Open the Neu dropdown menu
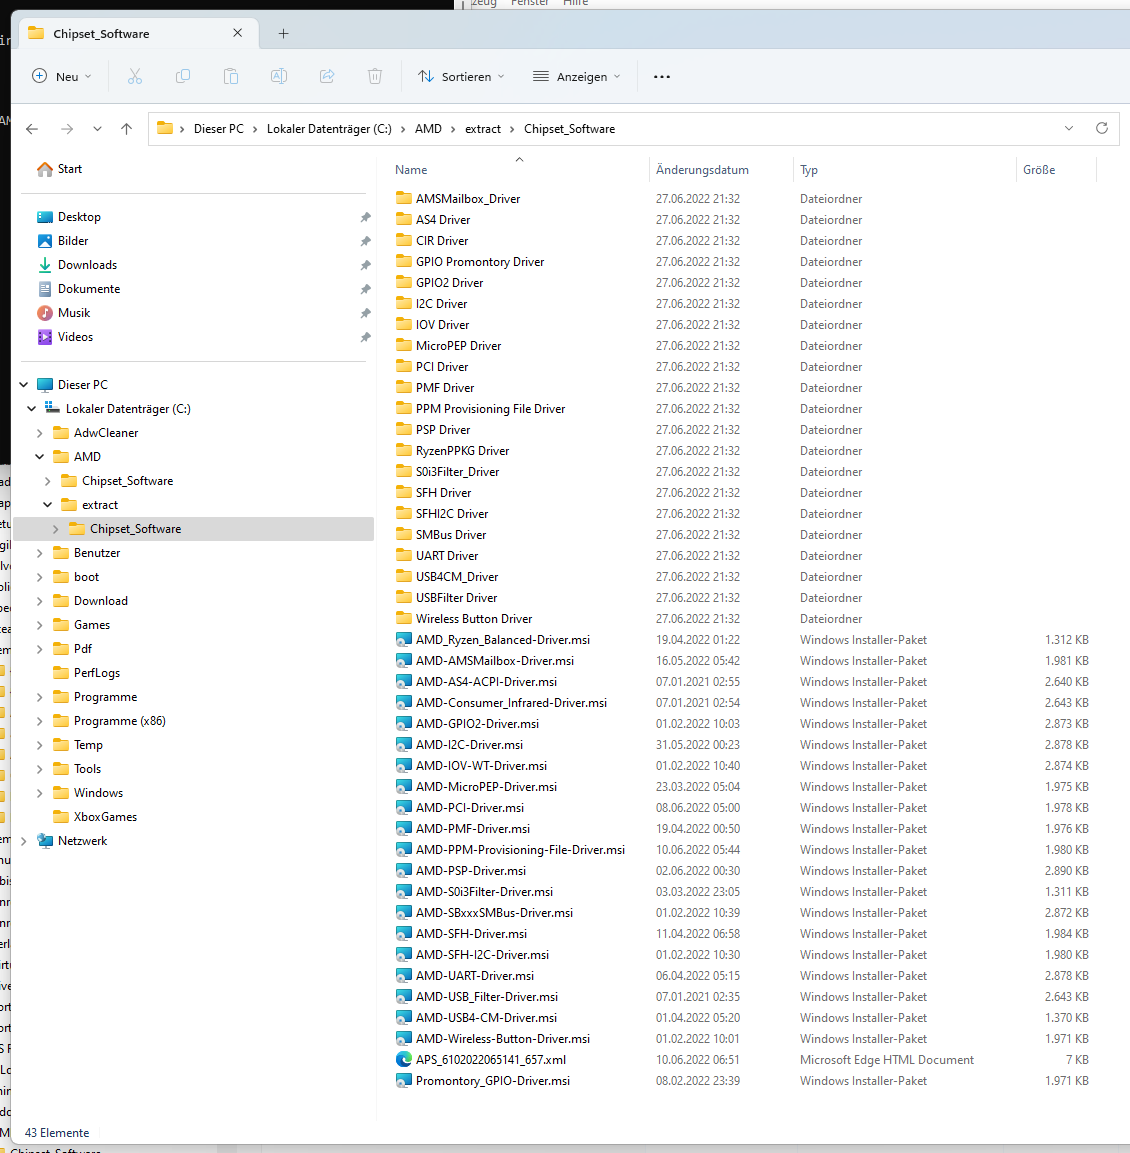The height and width of the screenshot is (1153, 1130). point(62,76)
